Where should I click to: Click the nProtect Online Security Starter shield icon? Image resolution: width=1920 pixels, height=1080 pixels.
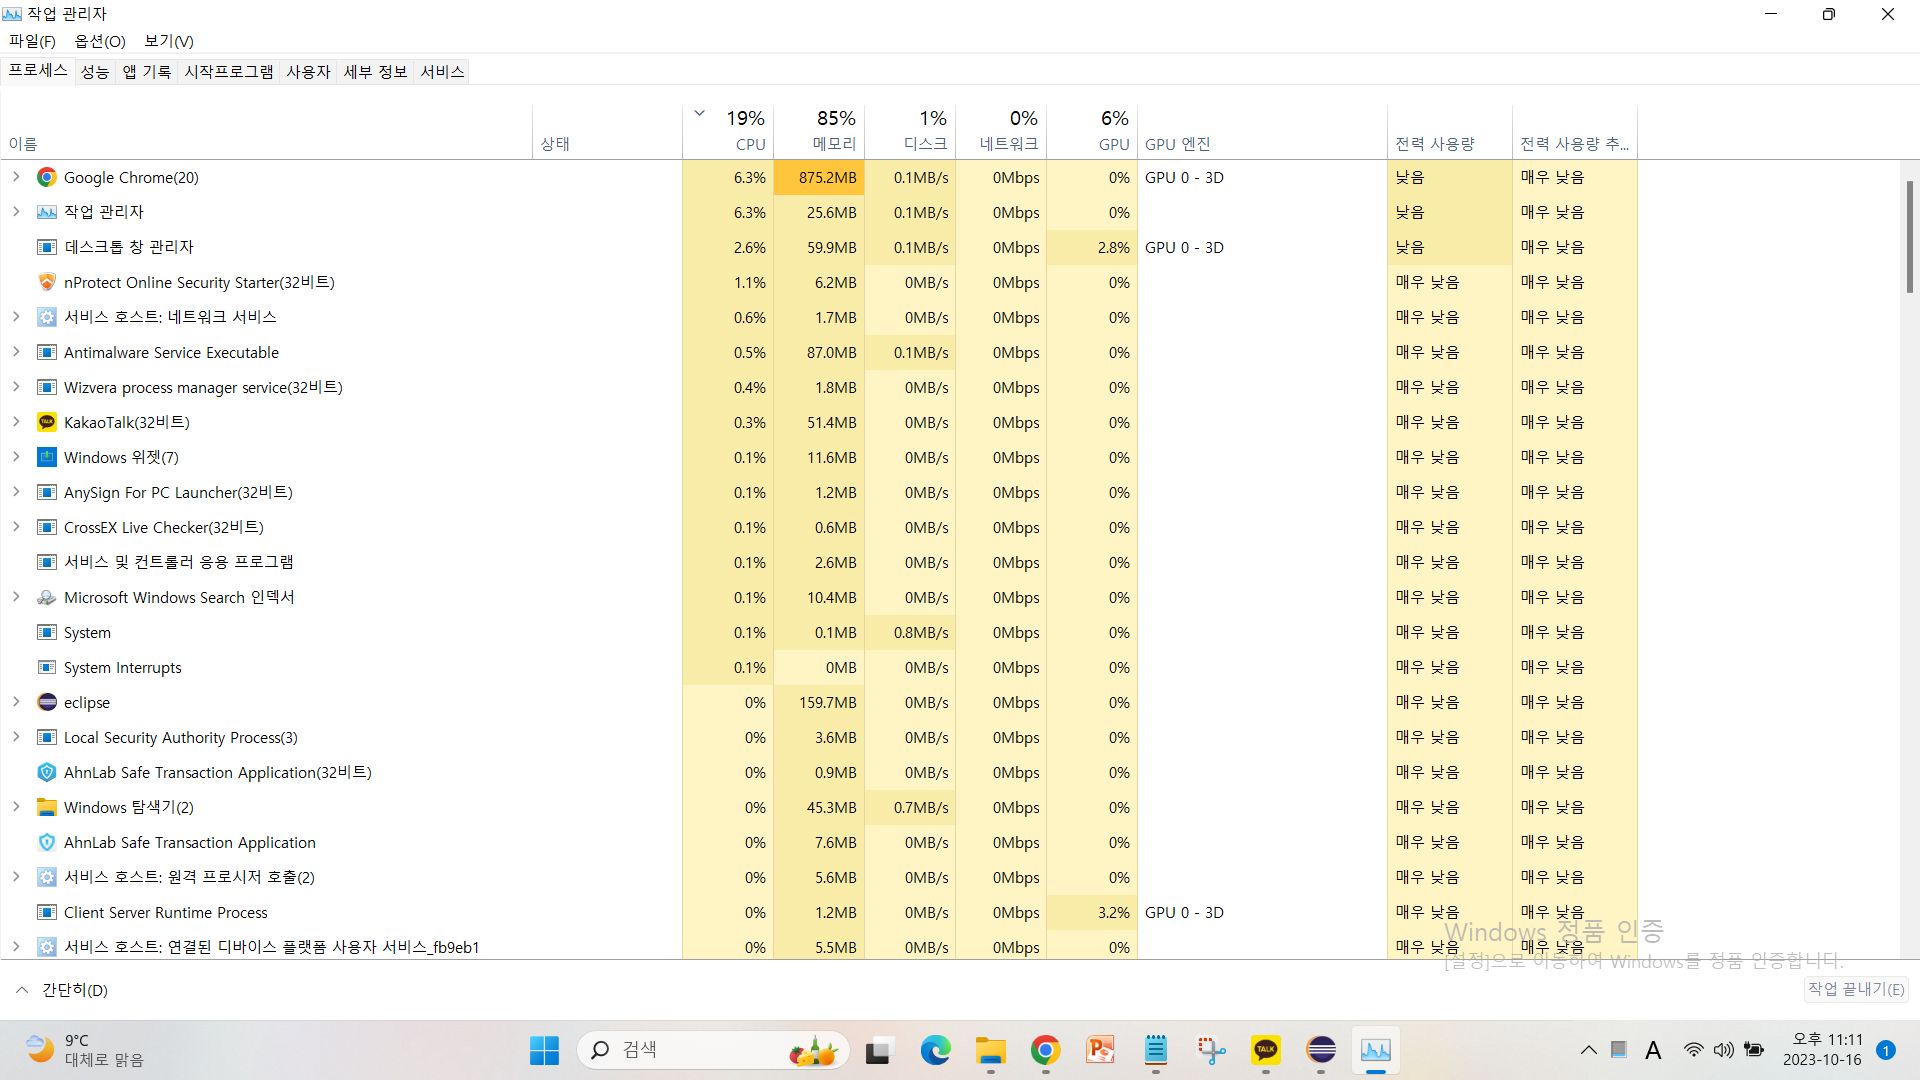47,282
